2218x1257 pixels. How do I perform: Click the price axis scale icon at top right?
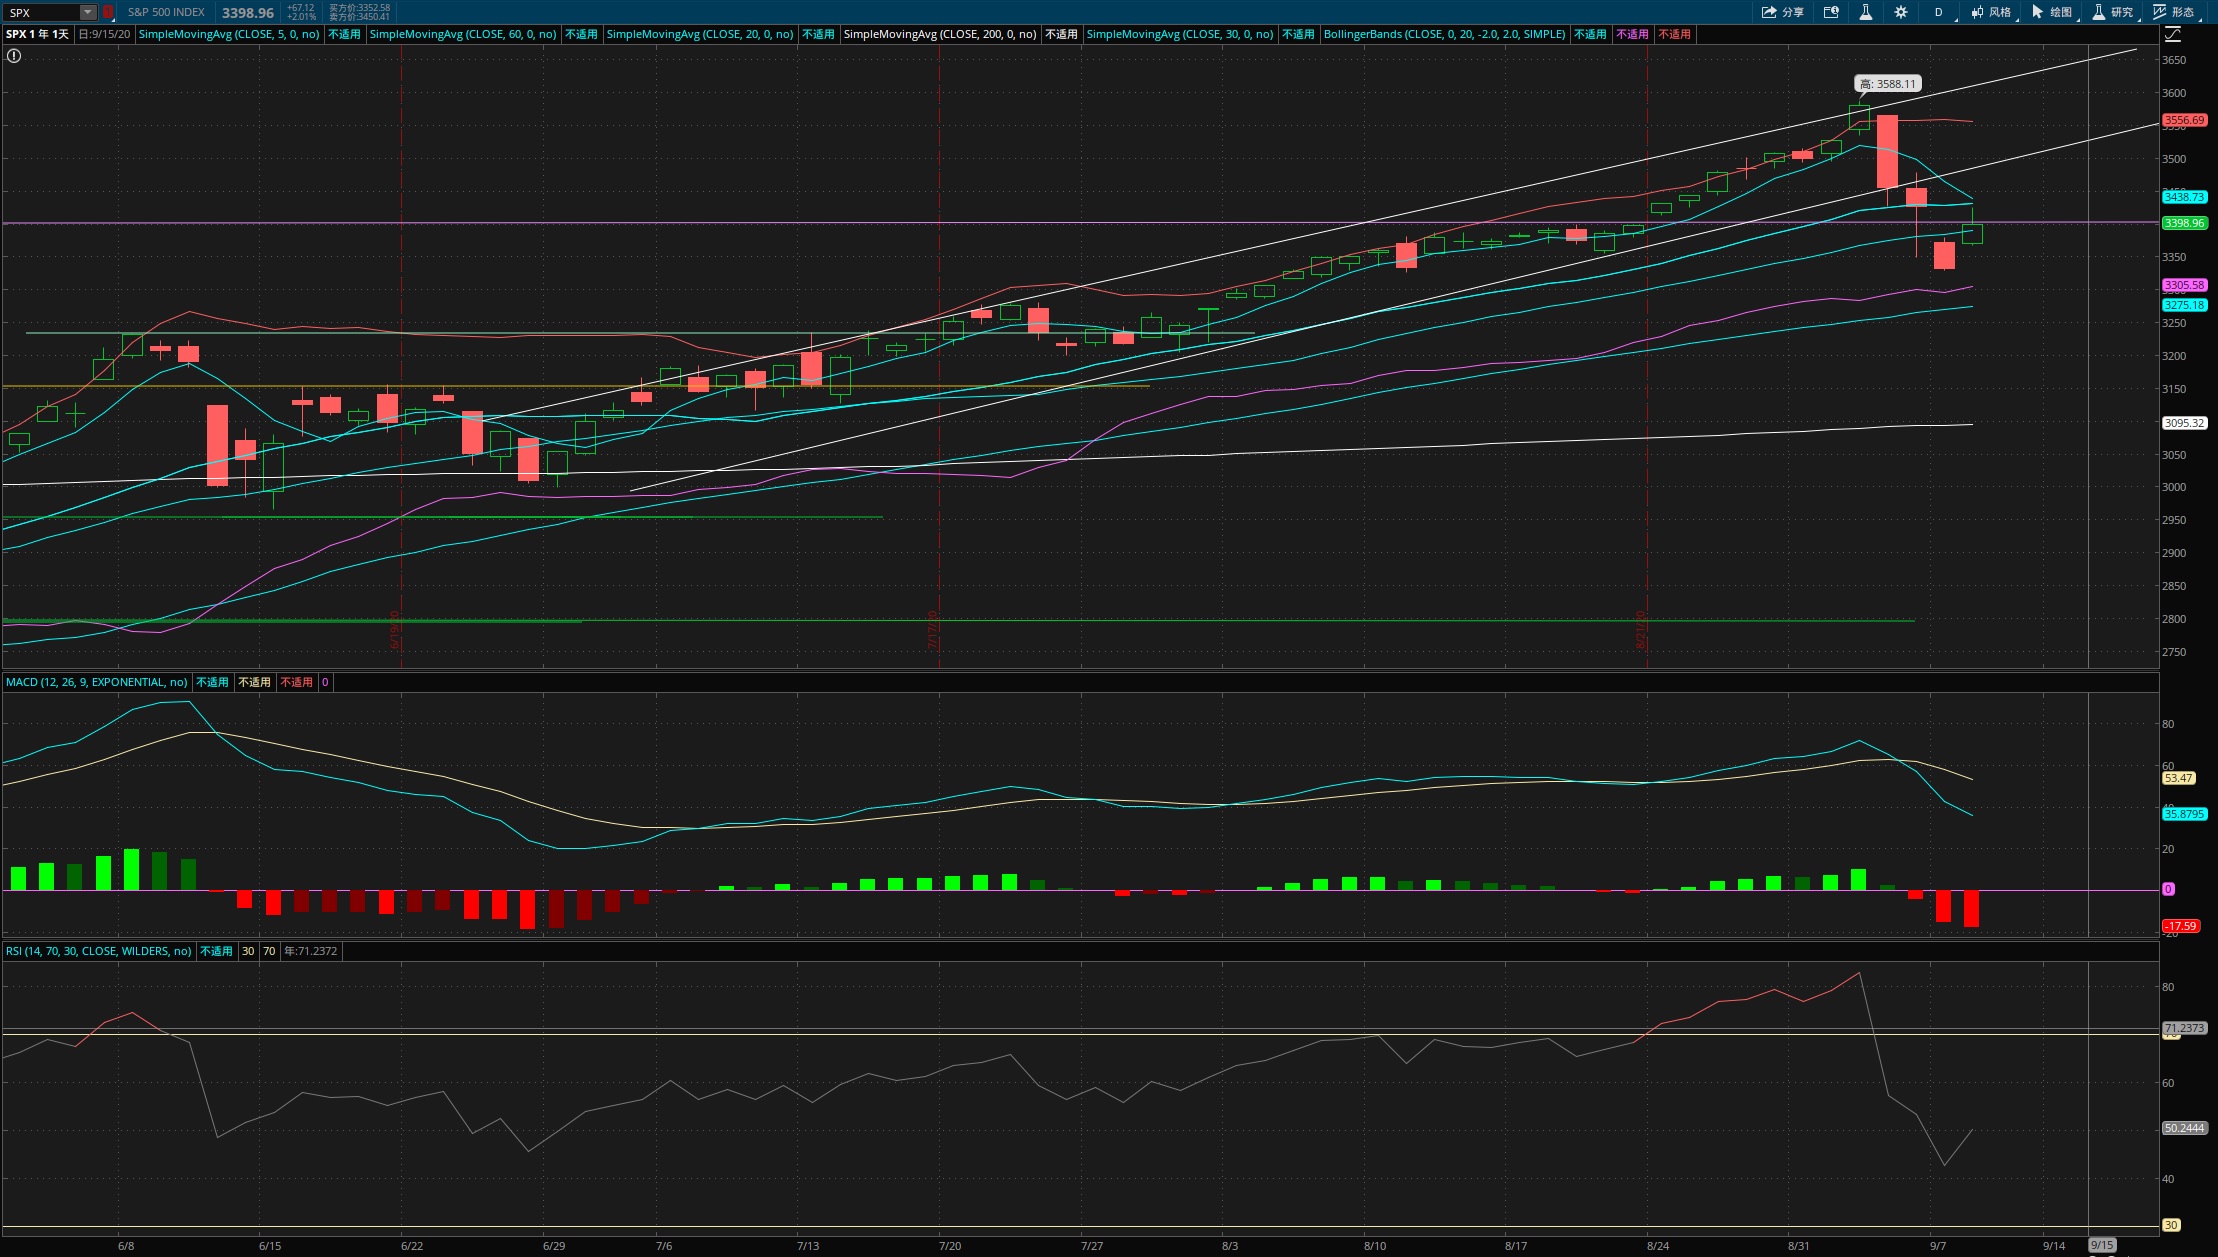click(x=2173, y=34)
